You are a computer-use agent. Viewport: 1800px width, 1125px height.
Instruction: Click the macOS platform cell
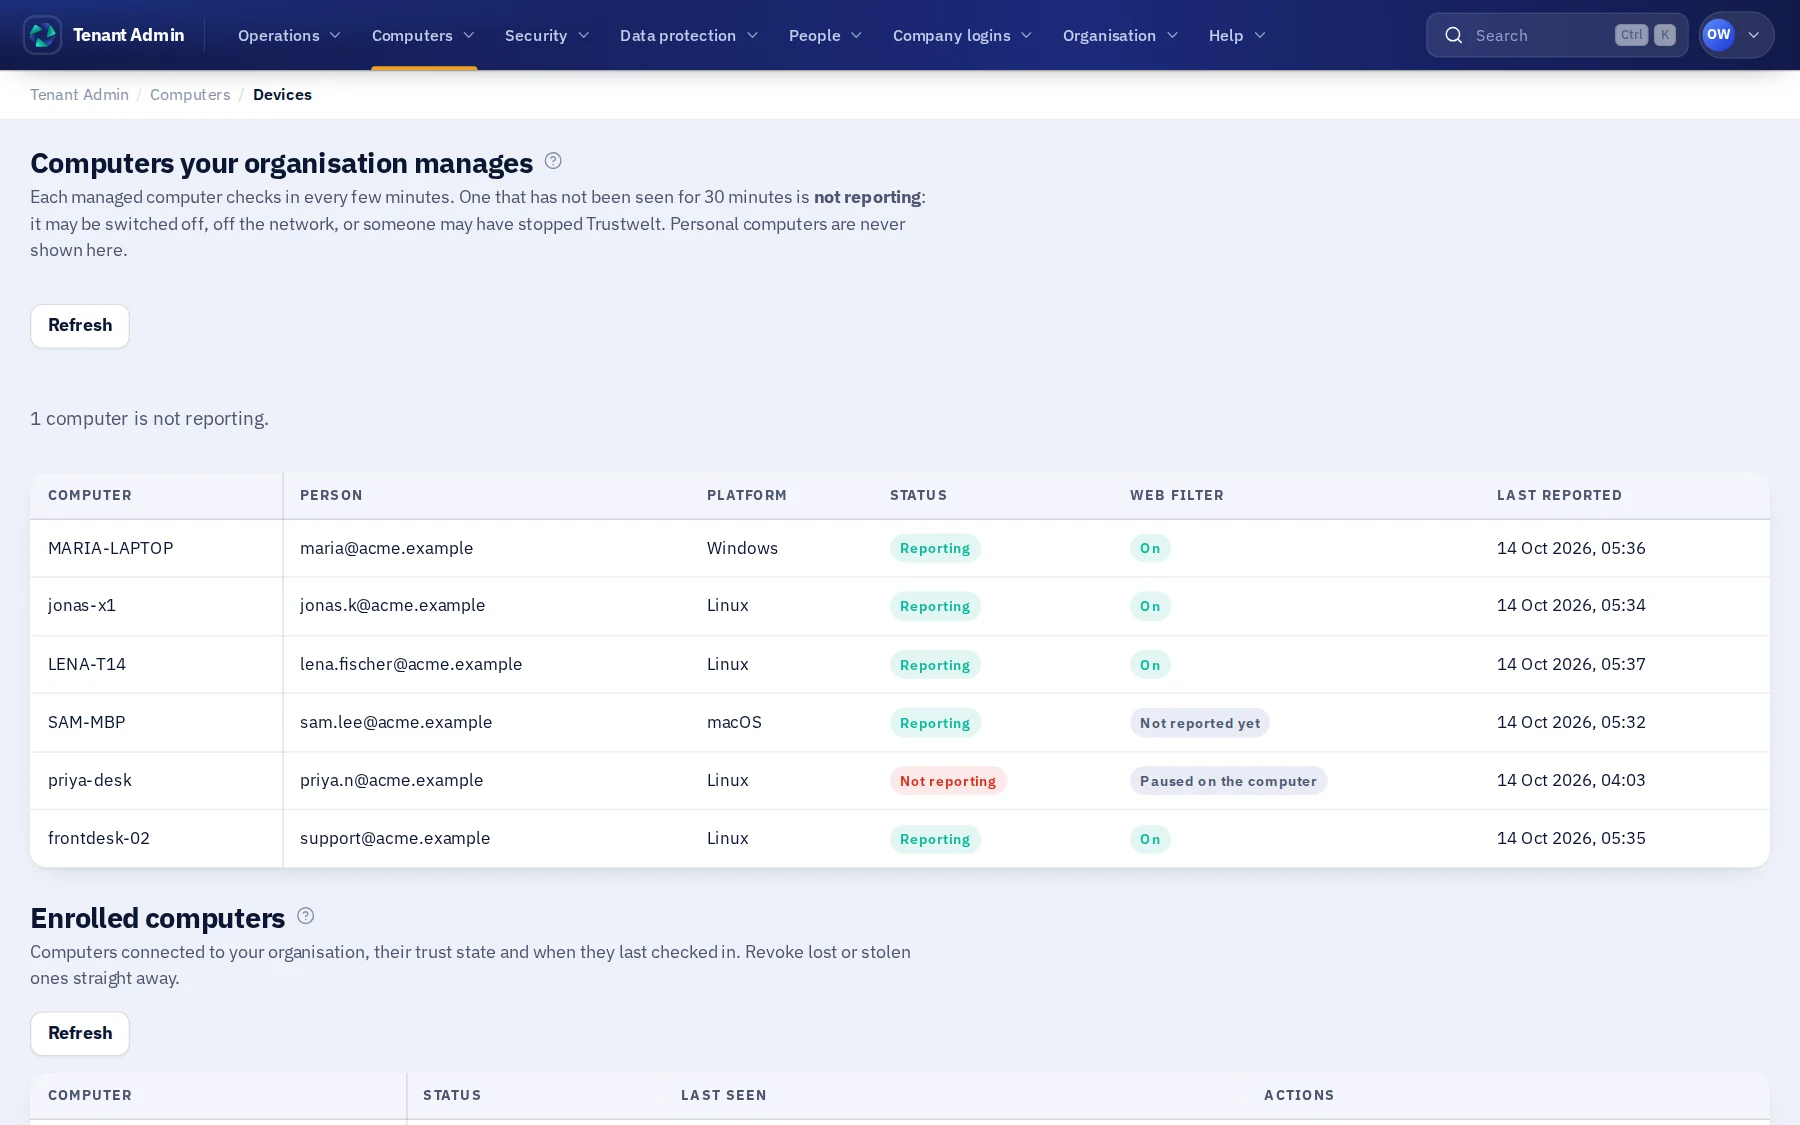click(734, 722)
